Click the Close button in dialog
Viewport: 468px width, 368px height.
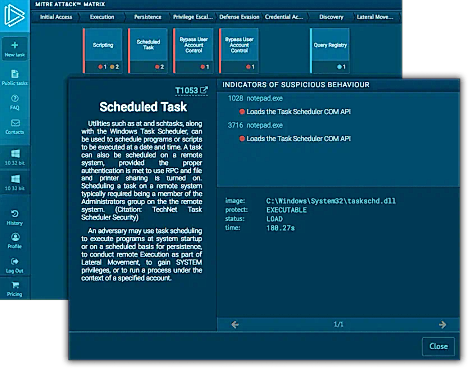tap(439, 346)
